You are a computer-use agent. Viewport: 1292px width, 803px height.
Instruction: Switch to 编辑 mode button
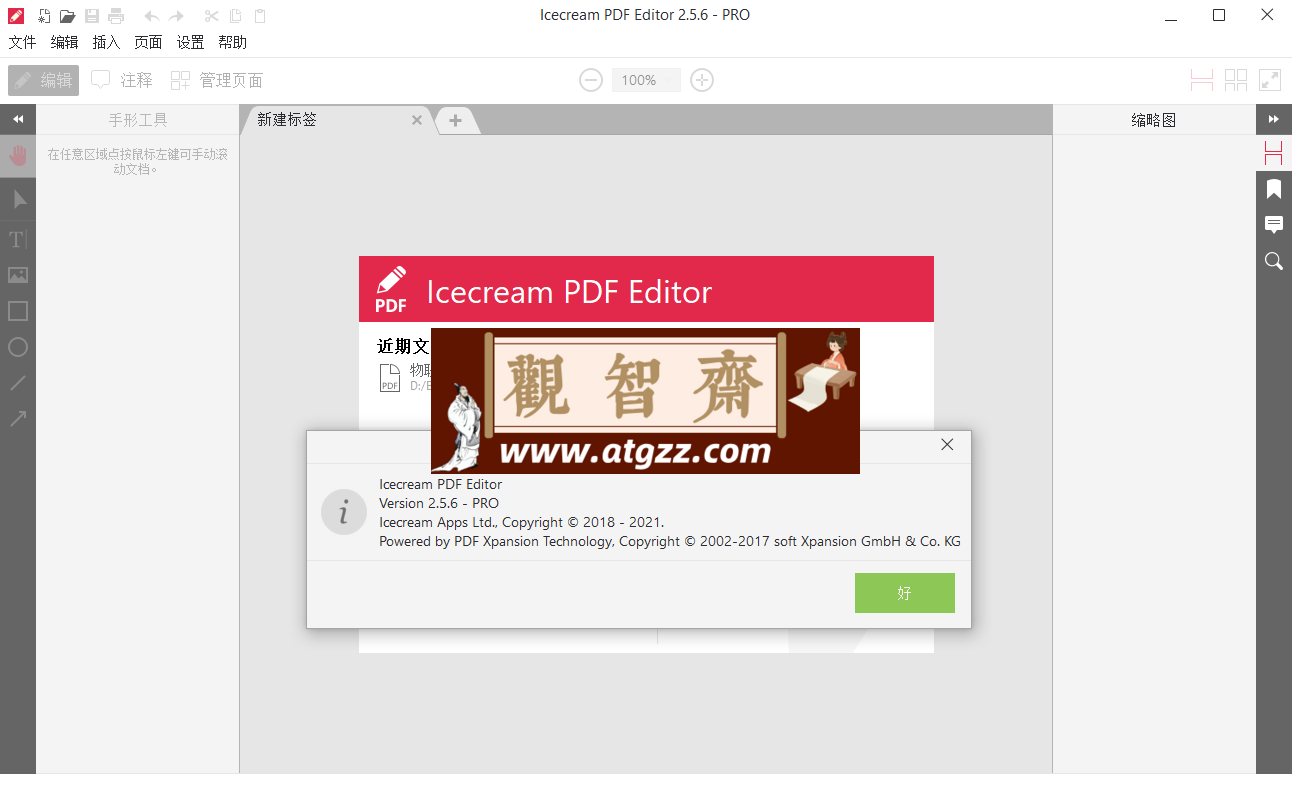43,80
